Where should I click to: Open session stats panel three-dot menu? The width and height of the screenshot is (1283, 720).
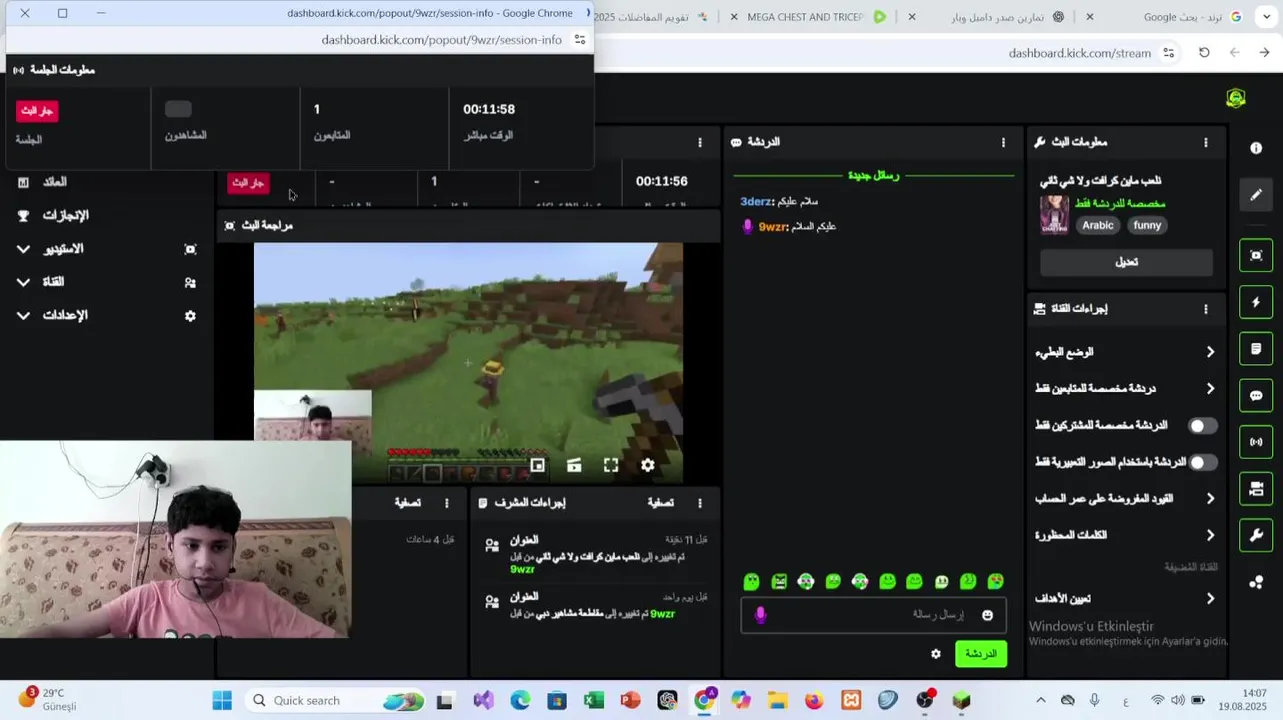point(700,142)
